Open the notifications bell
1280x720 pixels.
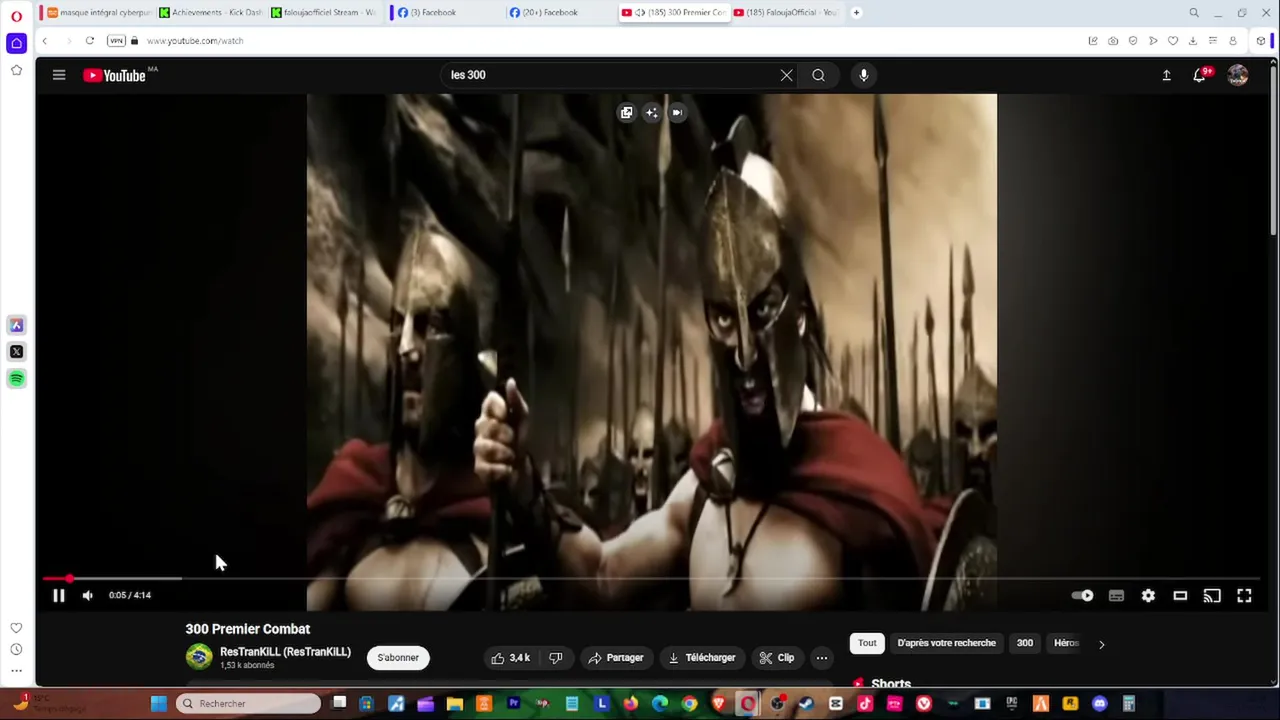point(1200,75)
